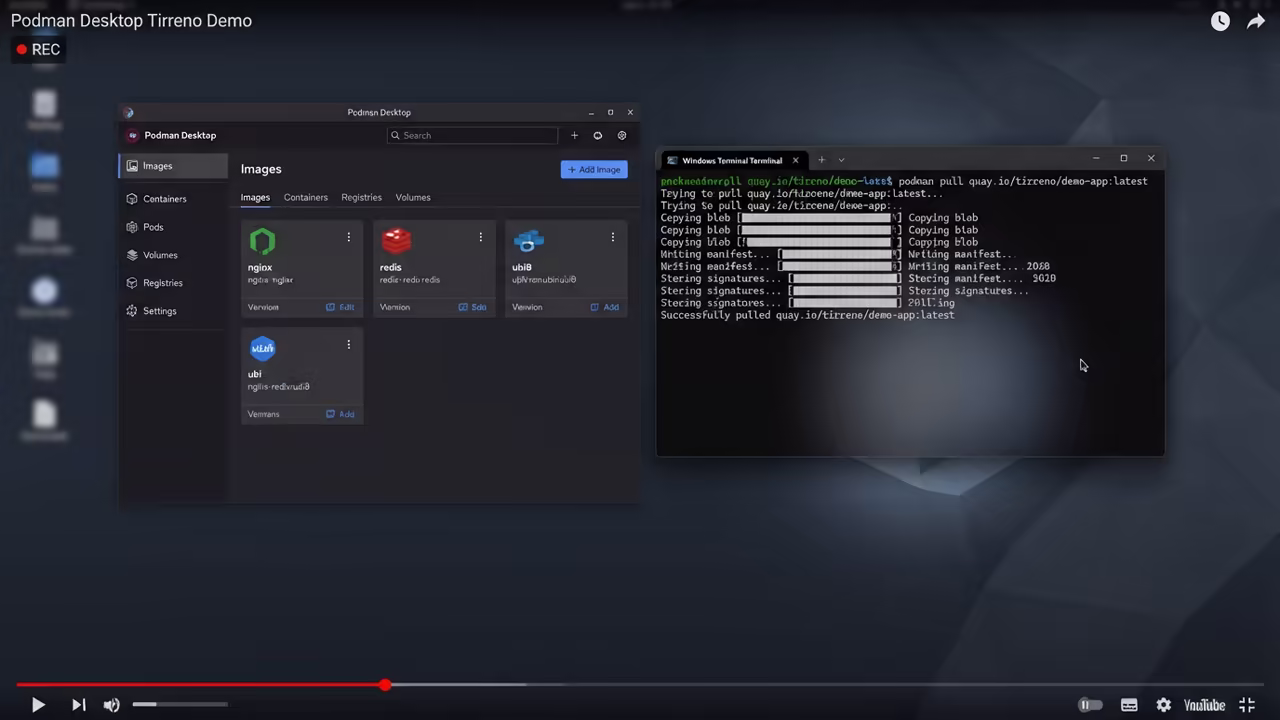Click the red redis logo
Screen dimensions: 1280x720
point(396,240)
